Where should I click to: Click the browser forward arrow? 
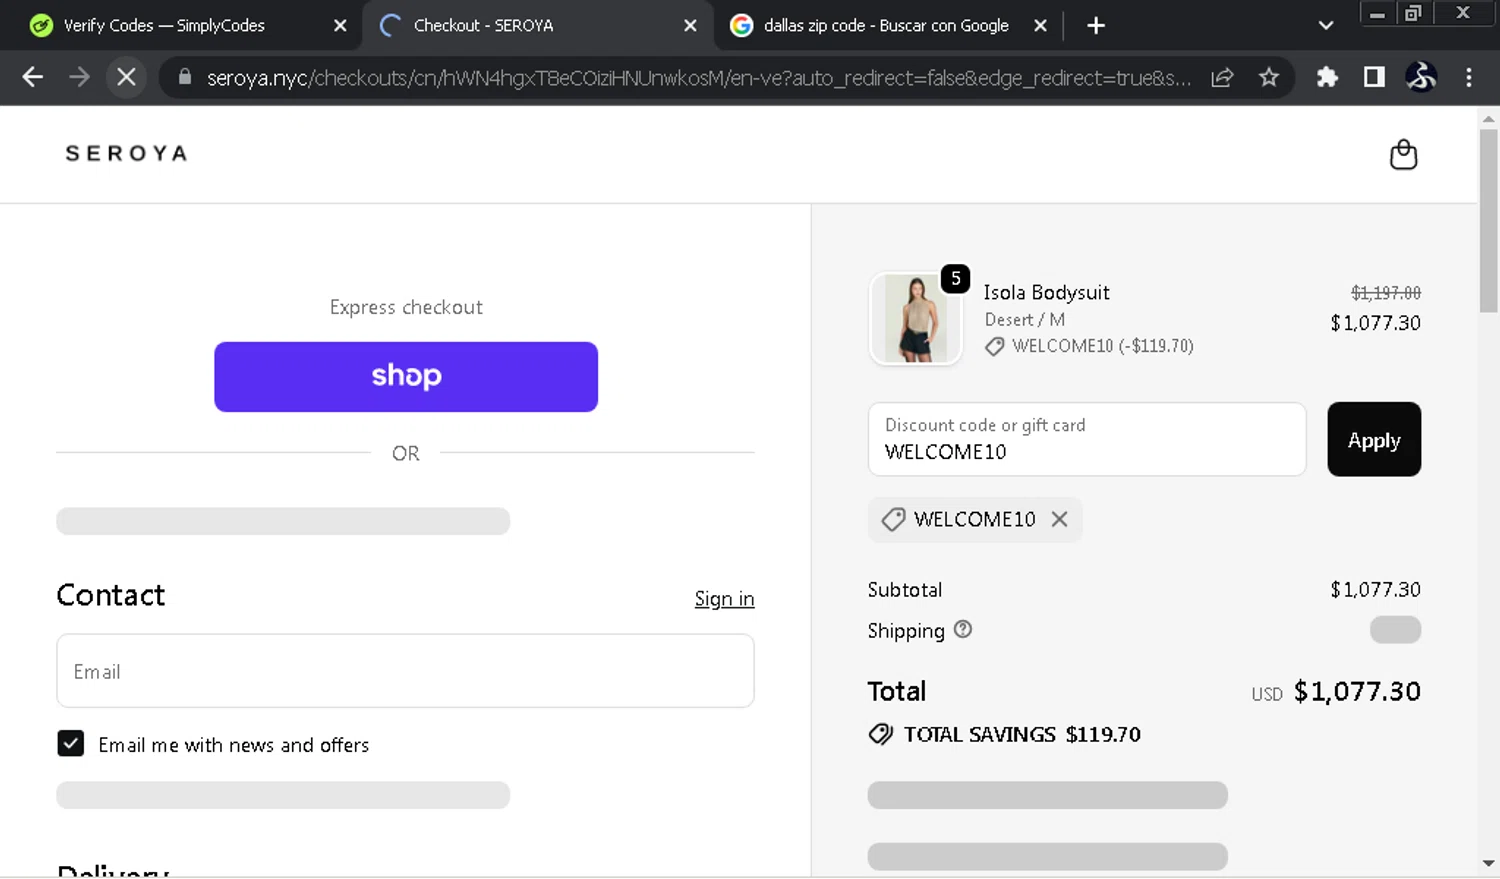pyautogui.click(x=79, y=77)
